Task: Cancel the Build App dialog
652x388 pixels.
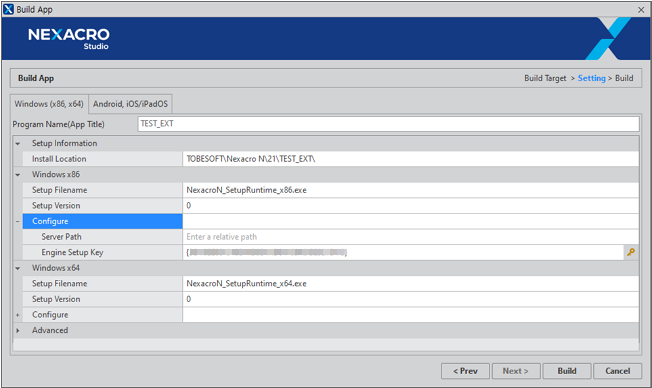Action: pyautogui.click(x=617, y=371)
